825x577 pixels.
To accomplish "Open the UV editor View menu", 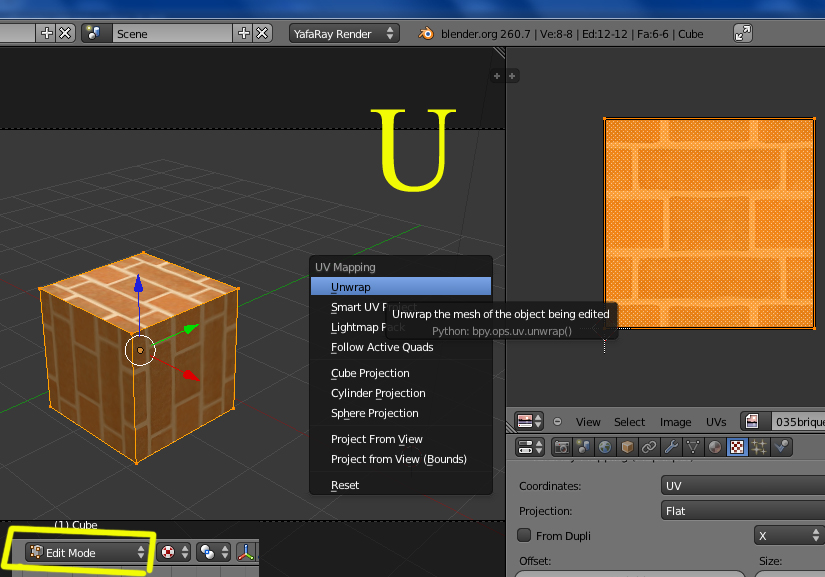I will (x=588, y=422).
